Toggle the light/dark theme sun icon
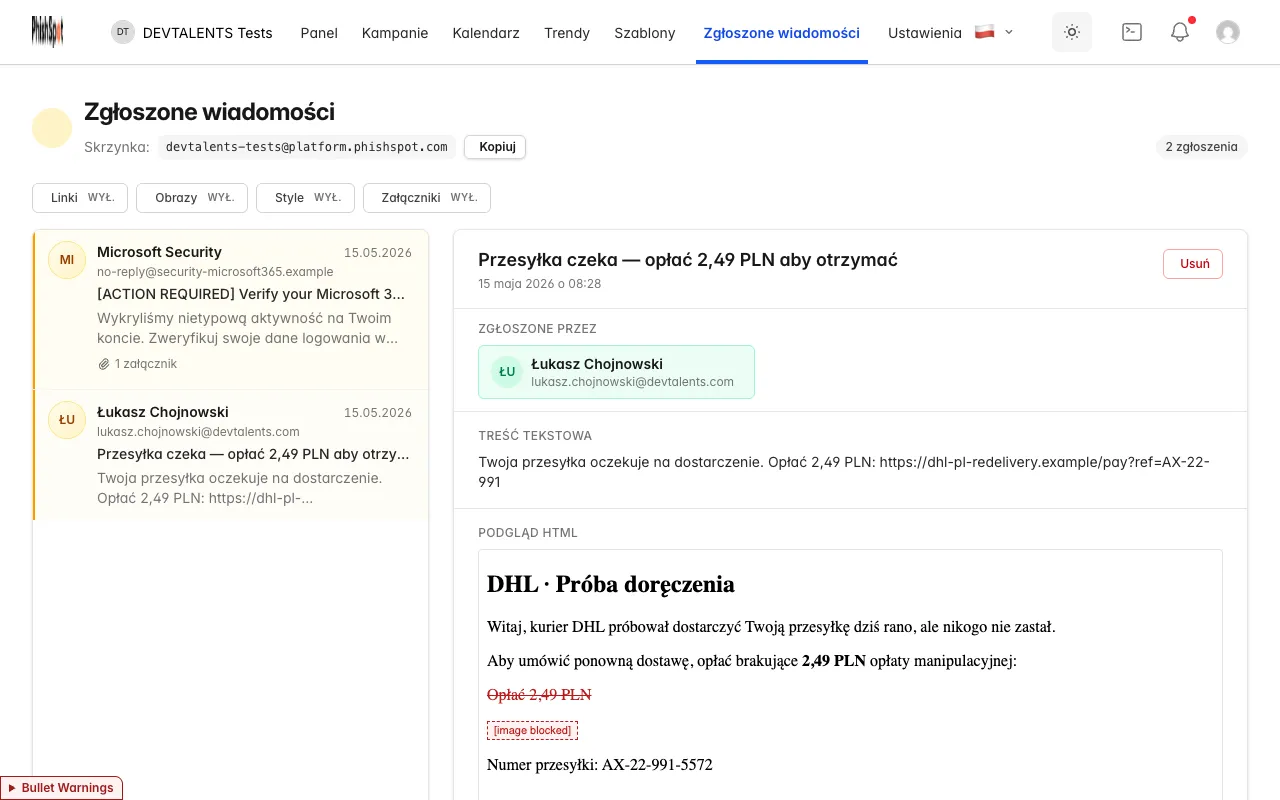Screen dimensions: 1280x800 click(x=1072, y=32)
